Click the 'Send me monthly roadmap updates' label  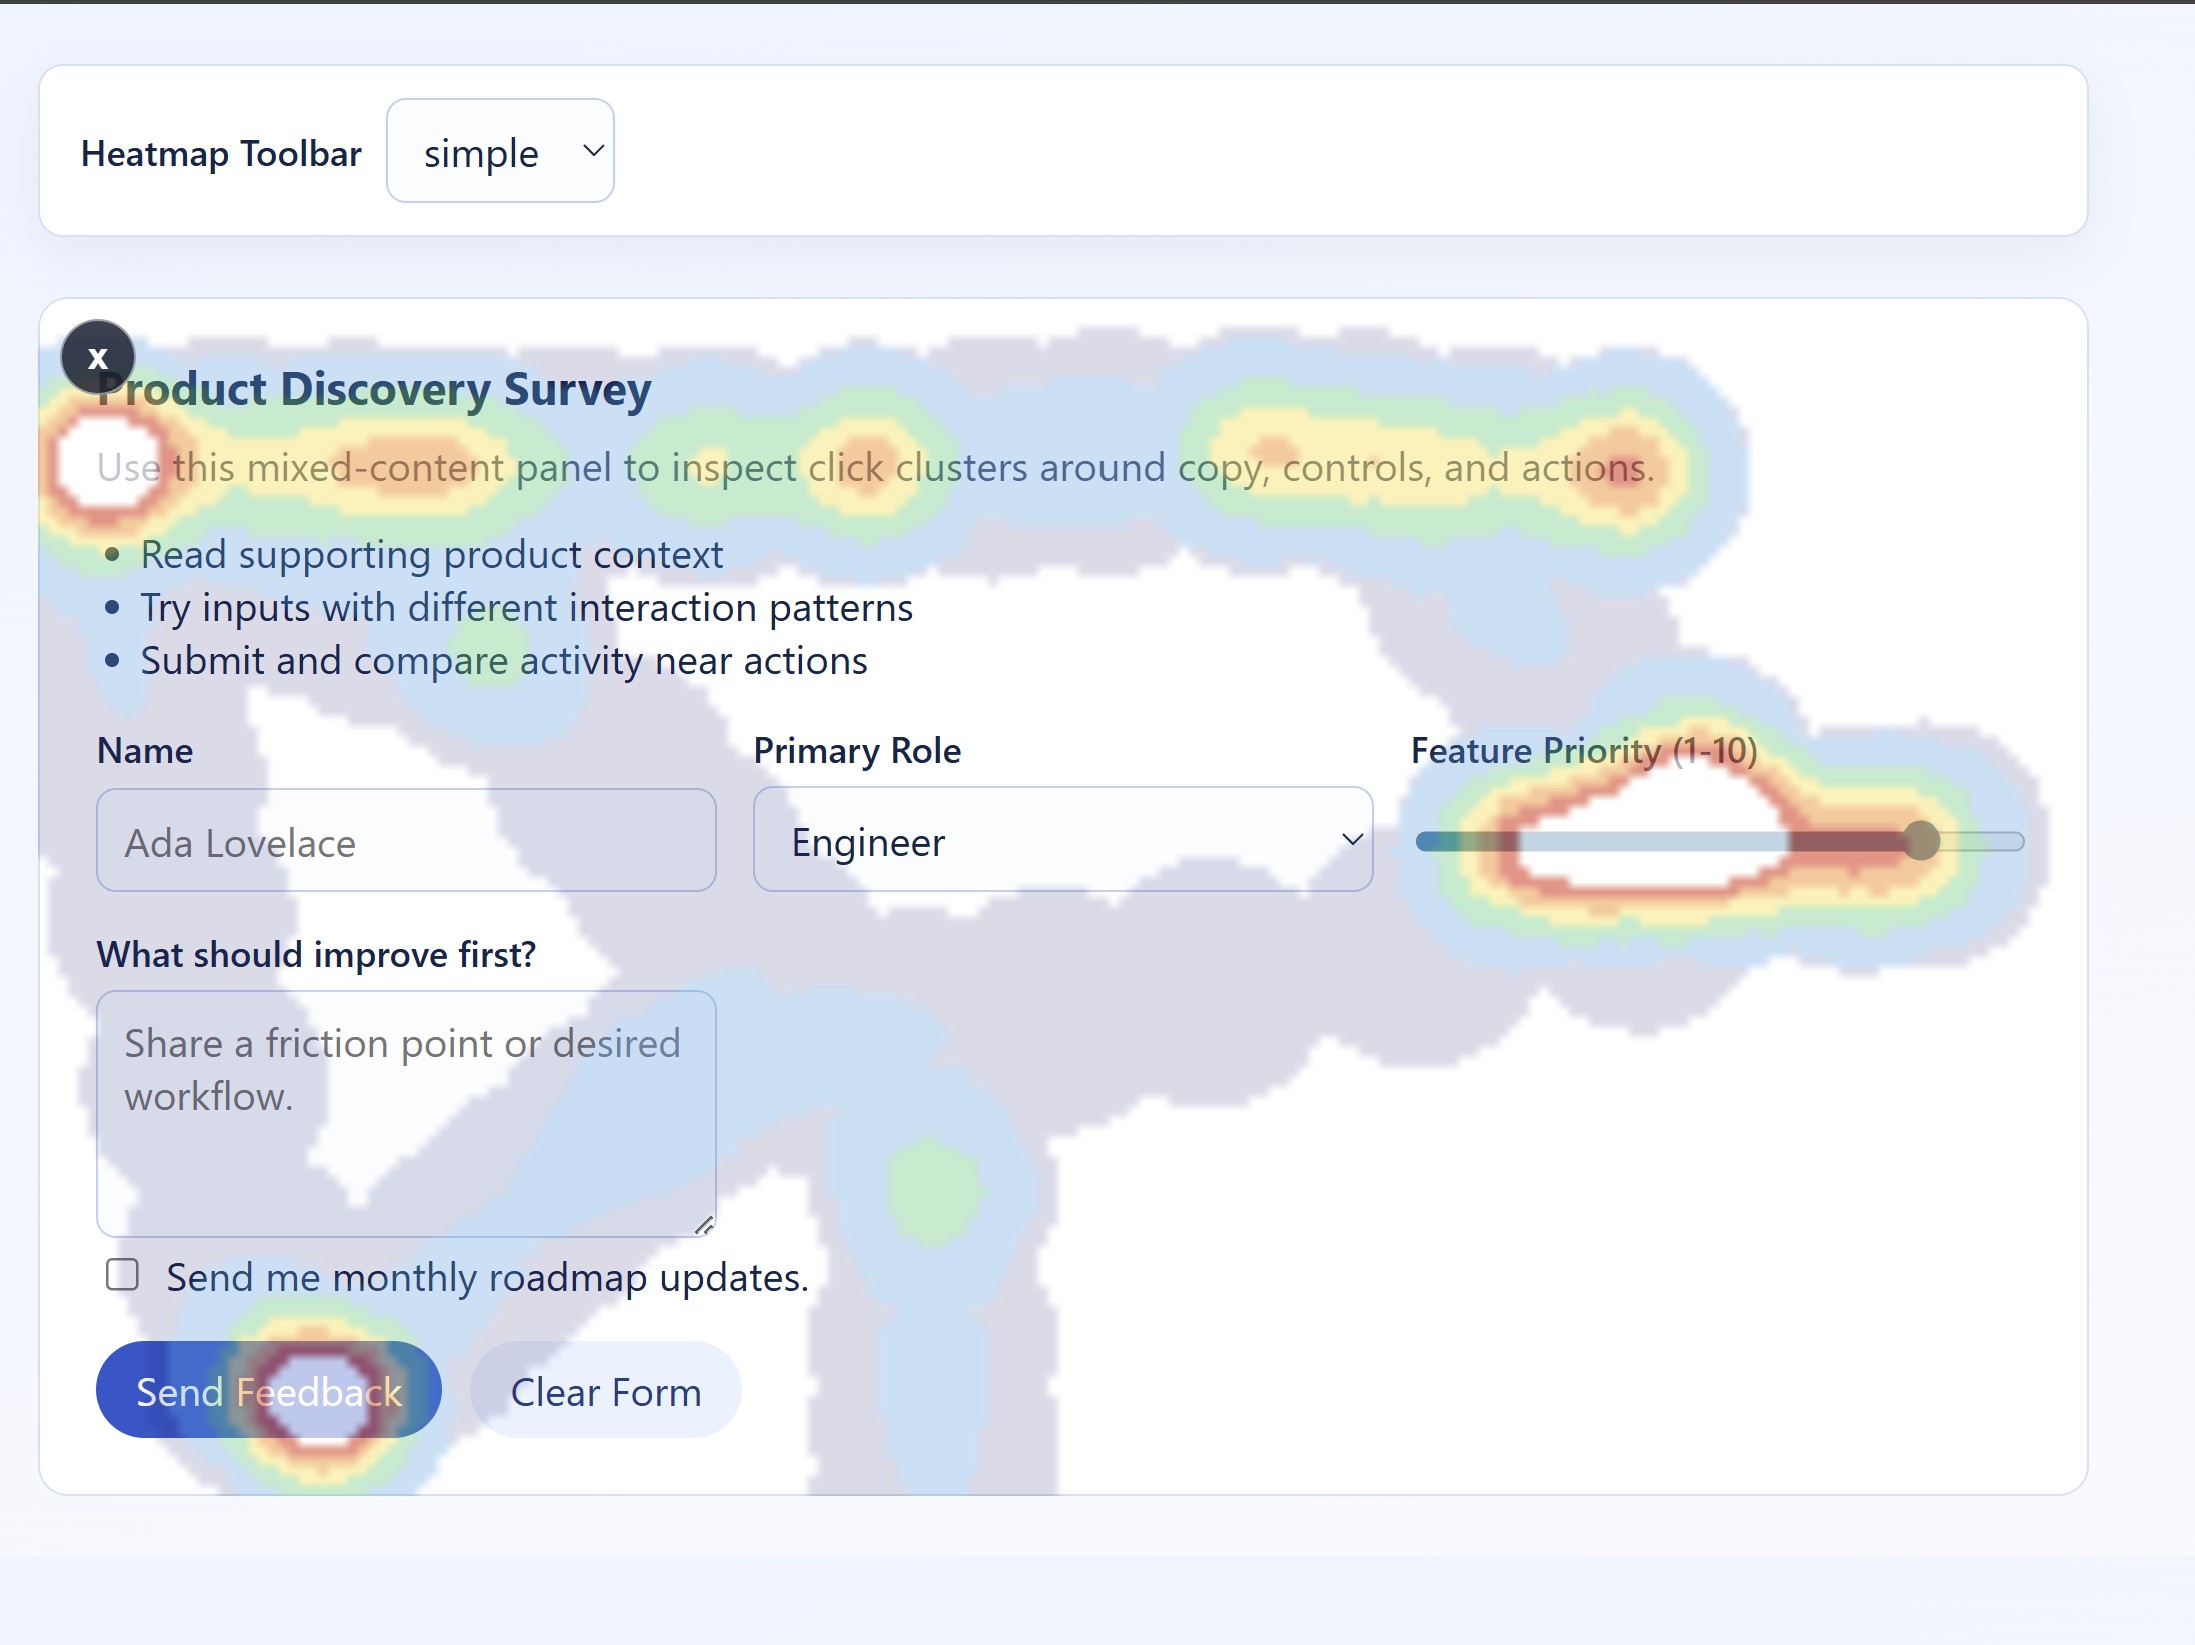[x=487, y=1278]
